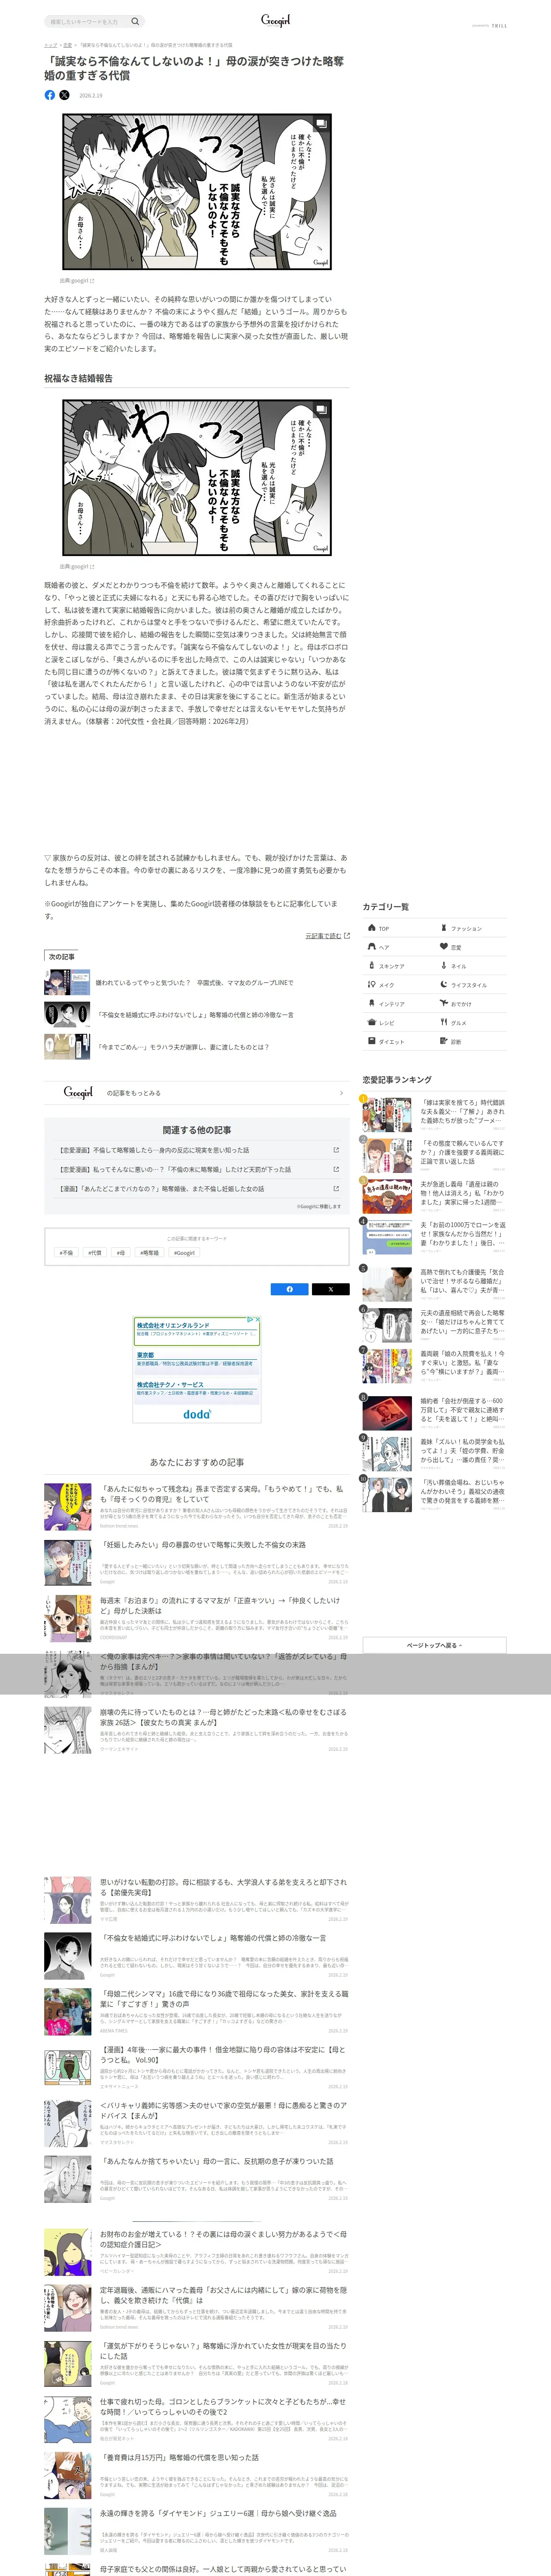Open the スキンケア category bottle icon
Screen dimensions: 551x2576
(x=372, y=966)
